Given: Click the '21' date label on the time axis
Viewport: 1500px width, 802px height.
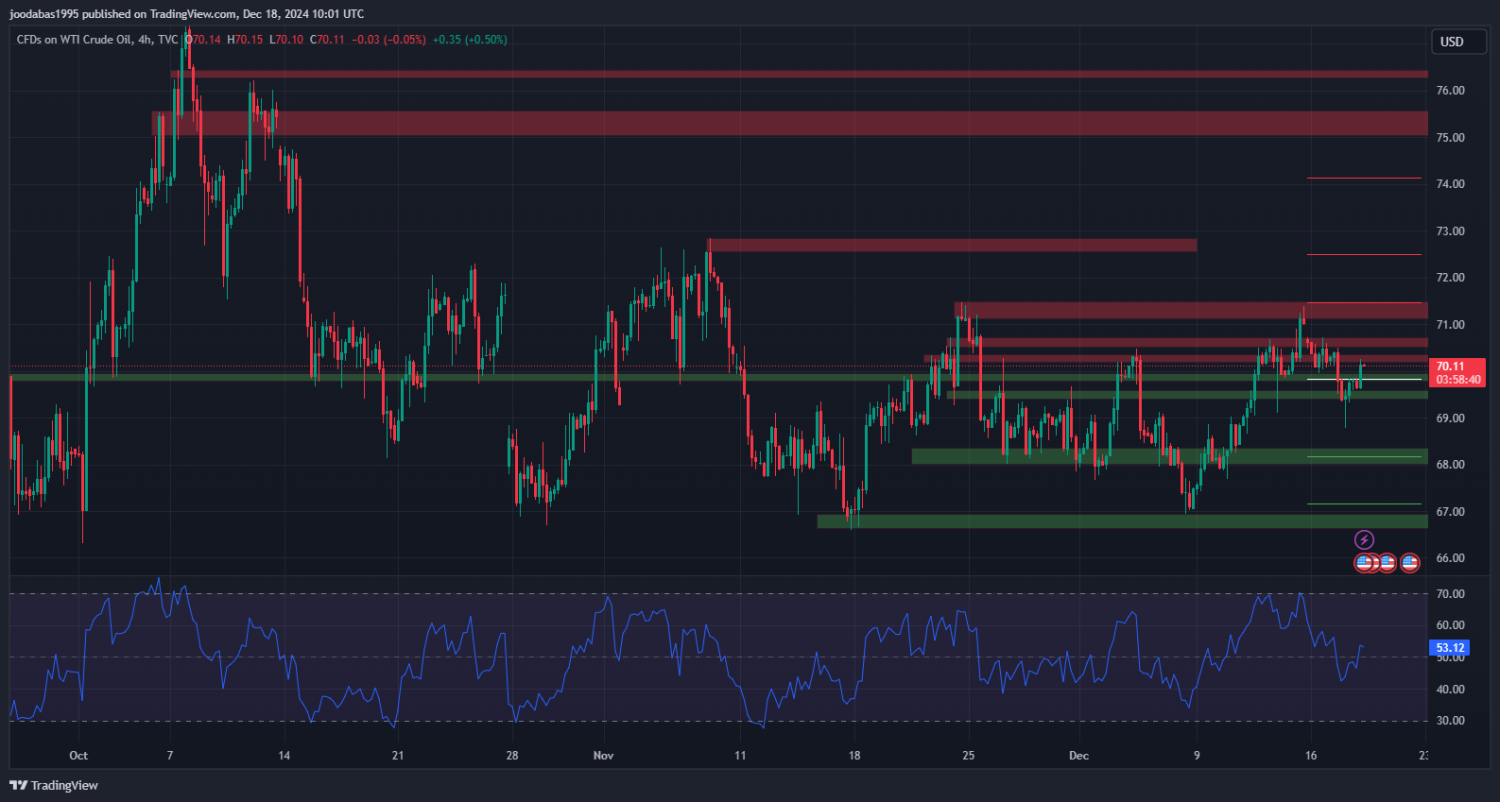Looking at the screenshot, I should (x=397, y=755).
